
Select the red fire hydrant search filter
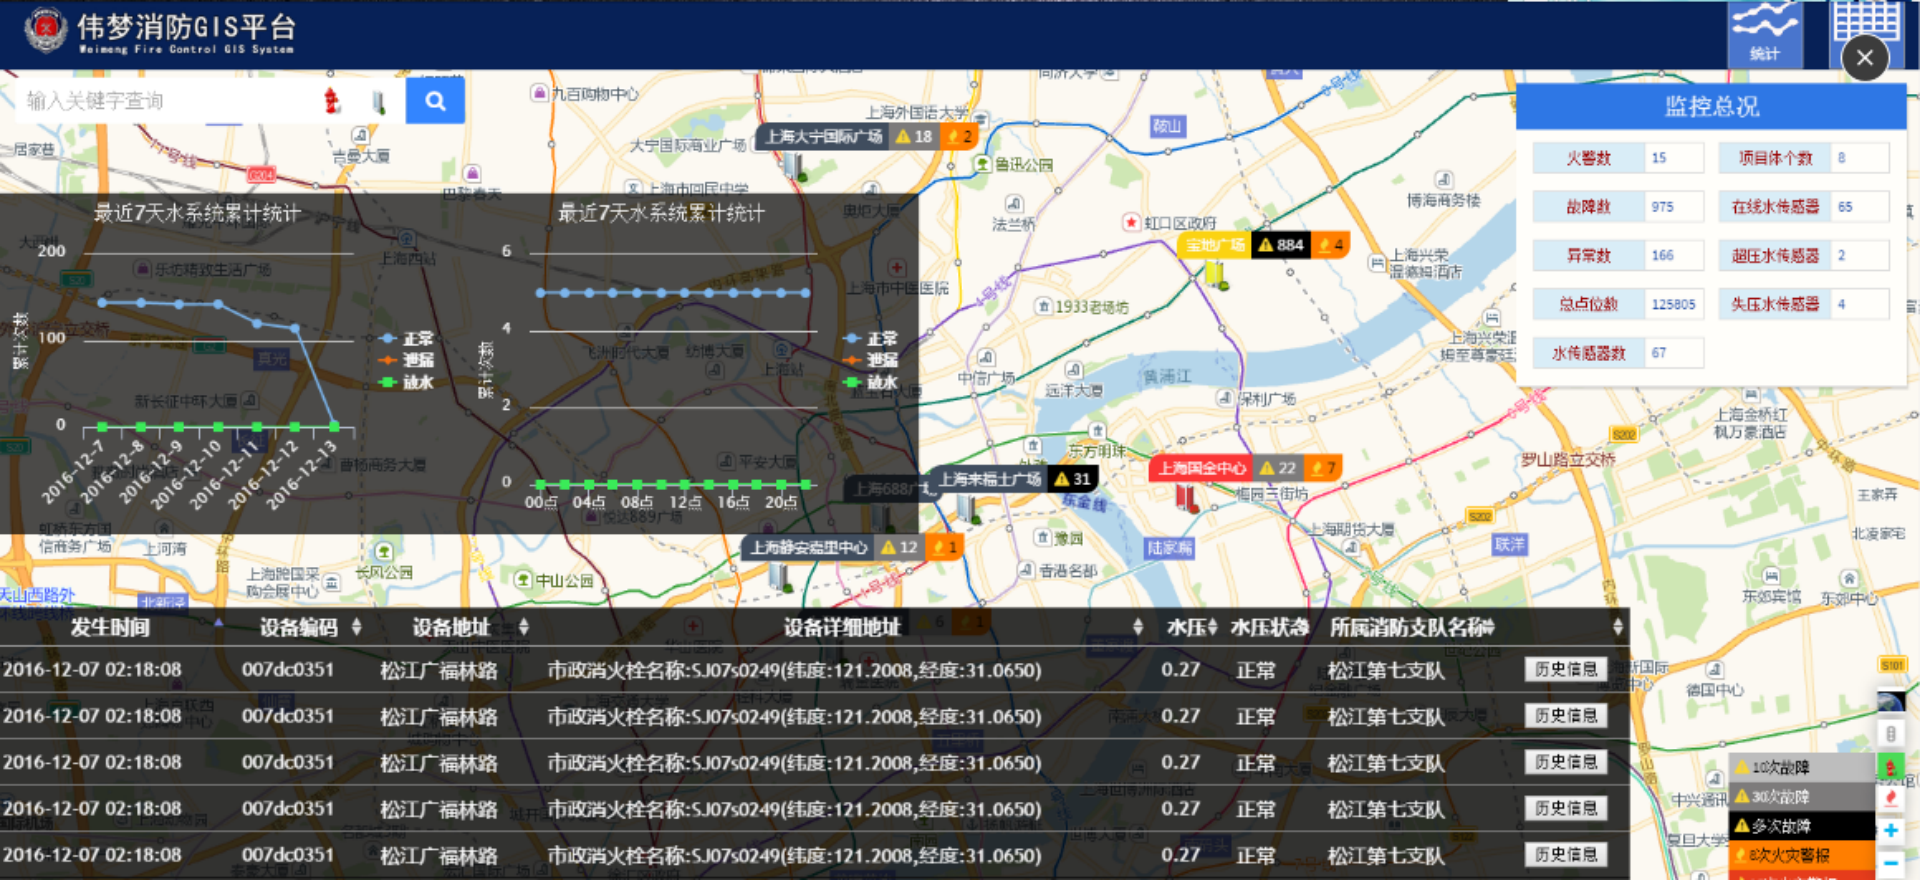pos(332,101)
